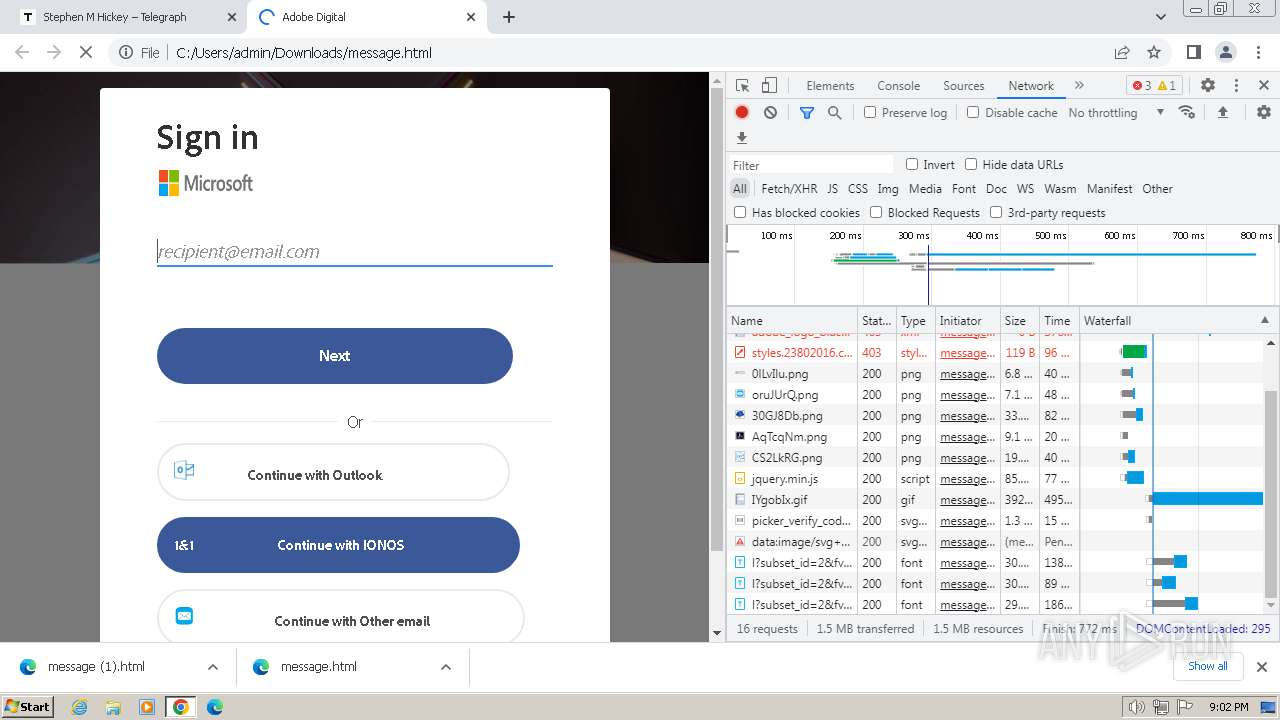Check 3rd-party requests checkbox
The width and height of the screenshot is (1280, 720).
point(996,212)
